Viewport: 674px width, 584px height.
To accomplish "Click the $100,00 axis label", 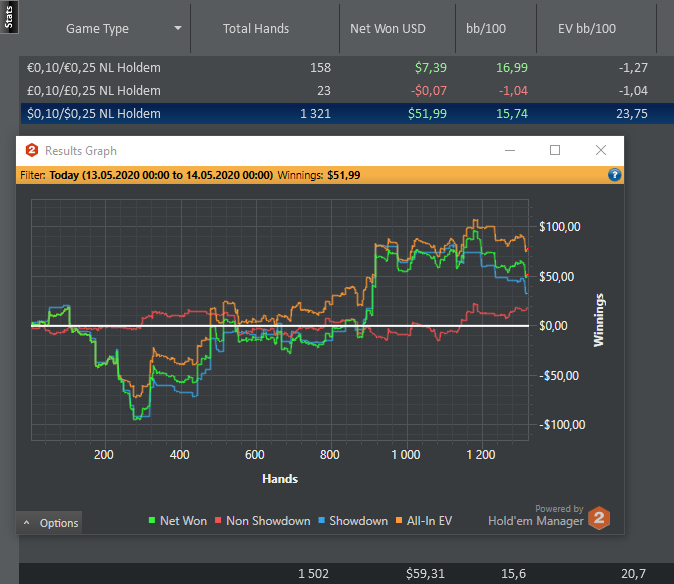I will (560, 226).
